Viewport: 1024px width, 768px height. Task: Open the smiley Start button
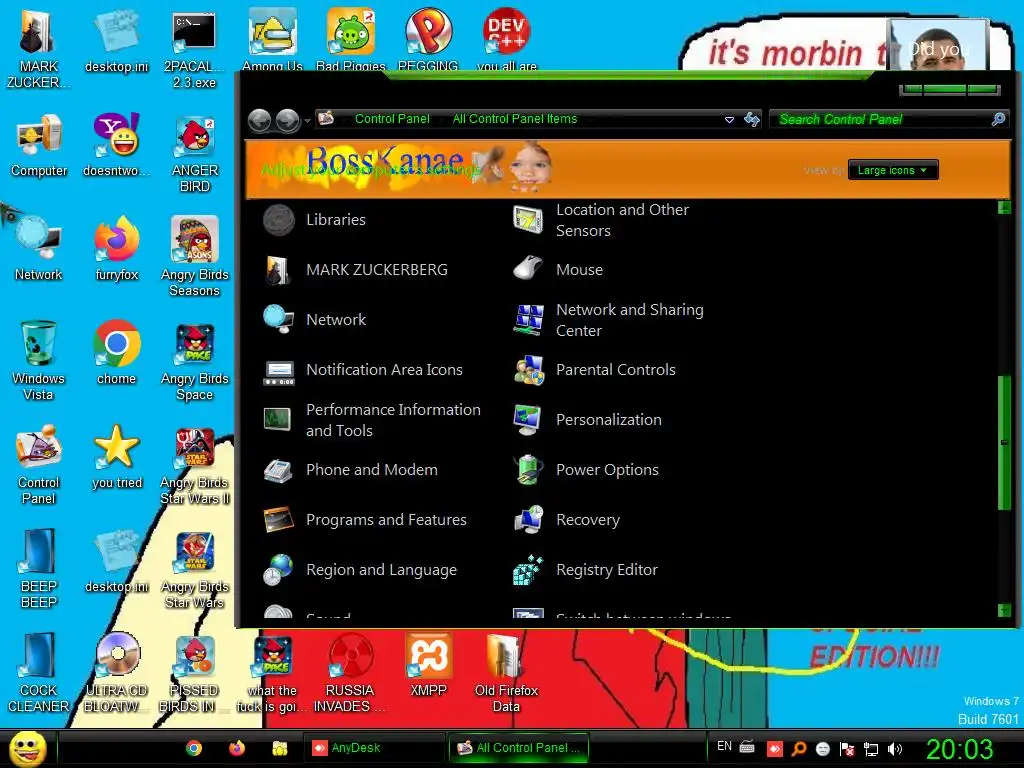27,748
